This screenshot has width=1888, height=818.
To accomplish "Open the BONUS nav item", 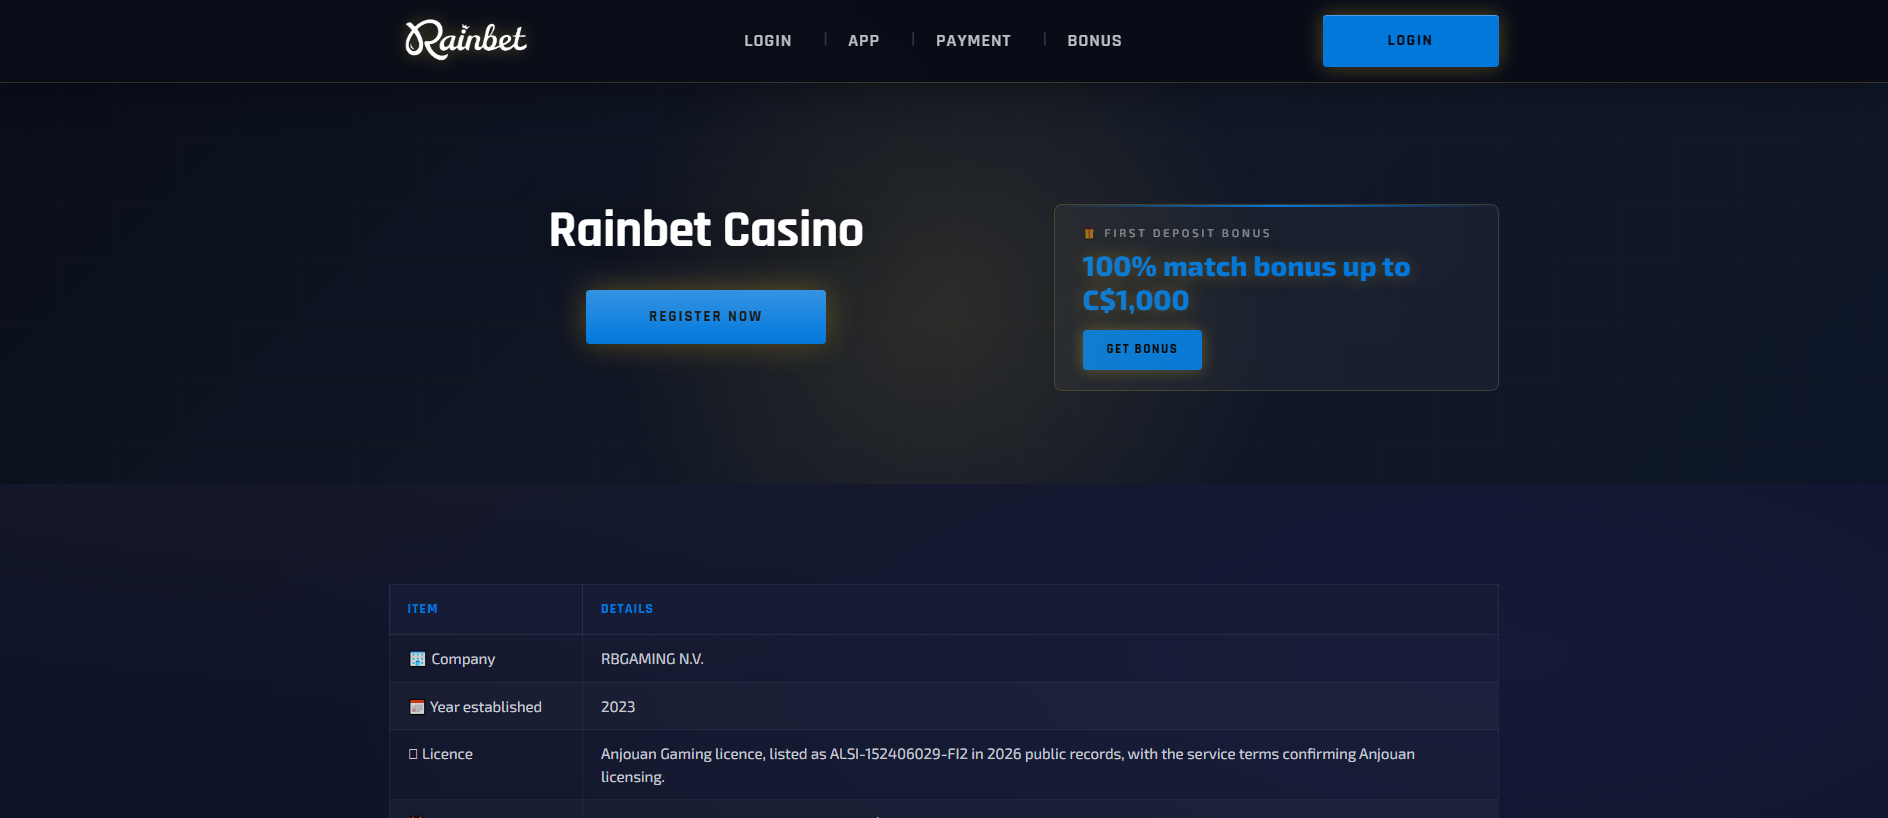I will (1094, 41).
